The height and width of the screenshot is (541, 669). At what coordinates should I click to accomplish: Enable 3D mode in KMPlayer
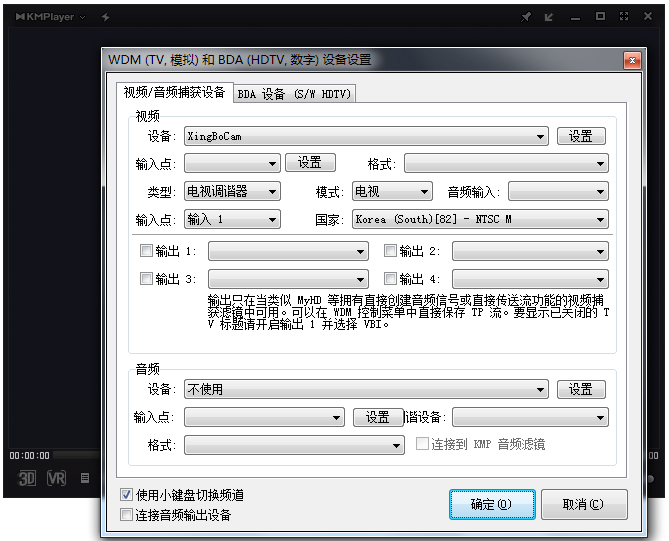coord(27,478)
